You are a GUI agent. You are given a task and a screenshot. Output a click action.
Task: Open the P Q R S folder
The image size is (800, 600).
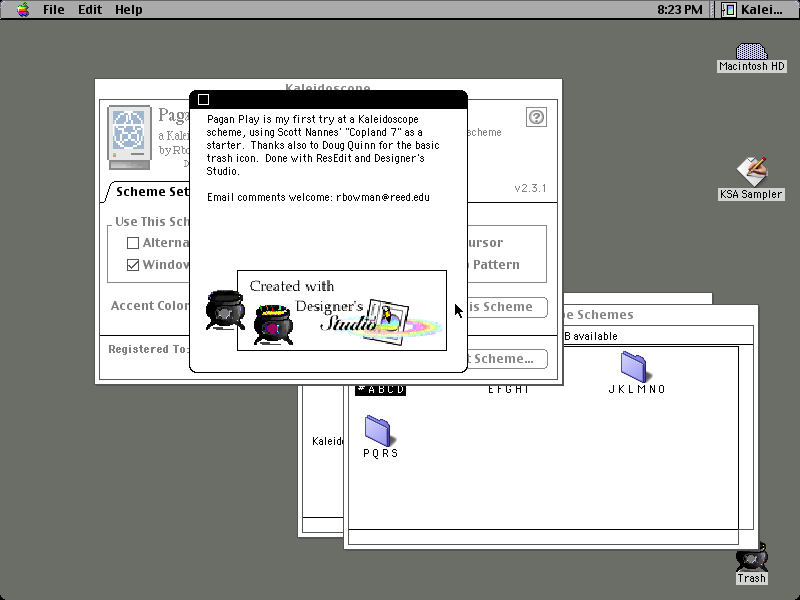coord(378,431)
